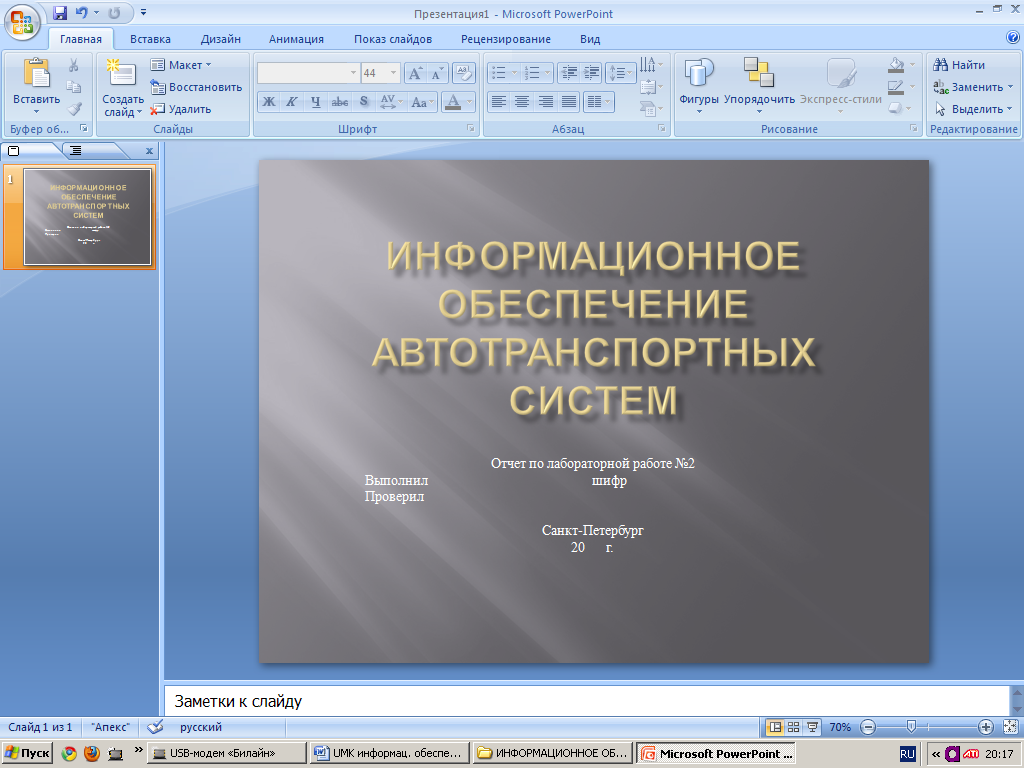The image size is (1024, 768).
Task: Increase the font size
Action: [415, 73]
